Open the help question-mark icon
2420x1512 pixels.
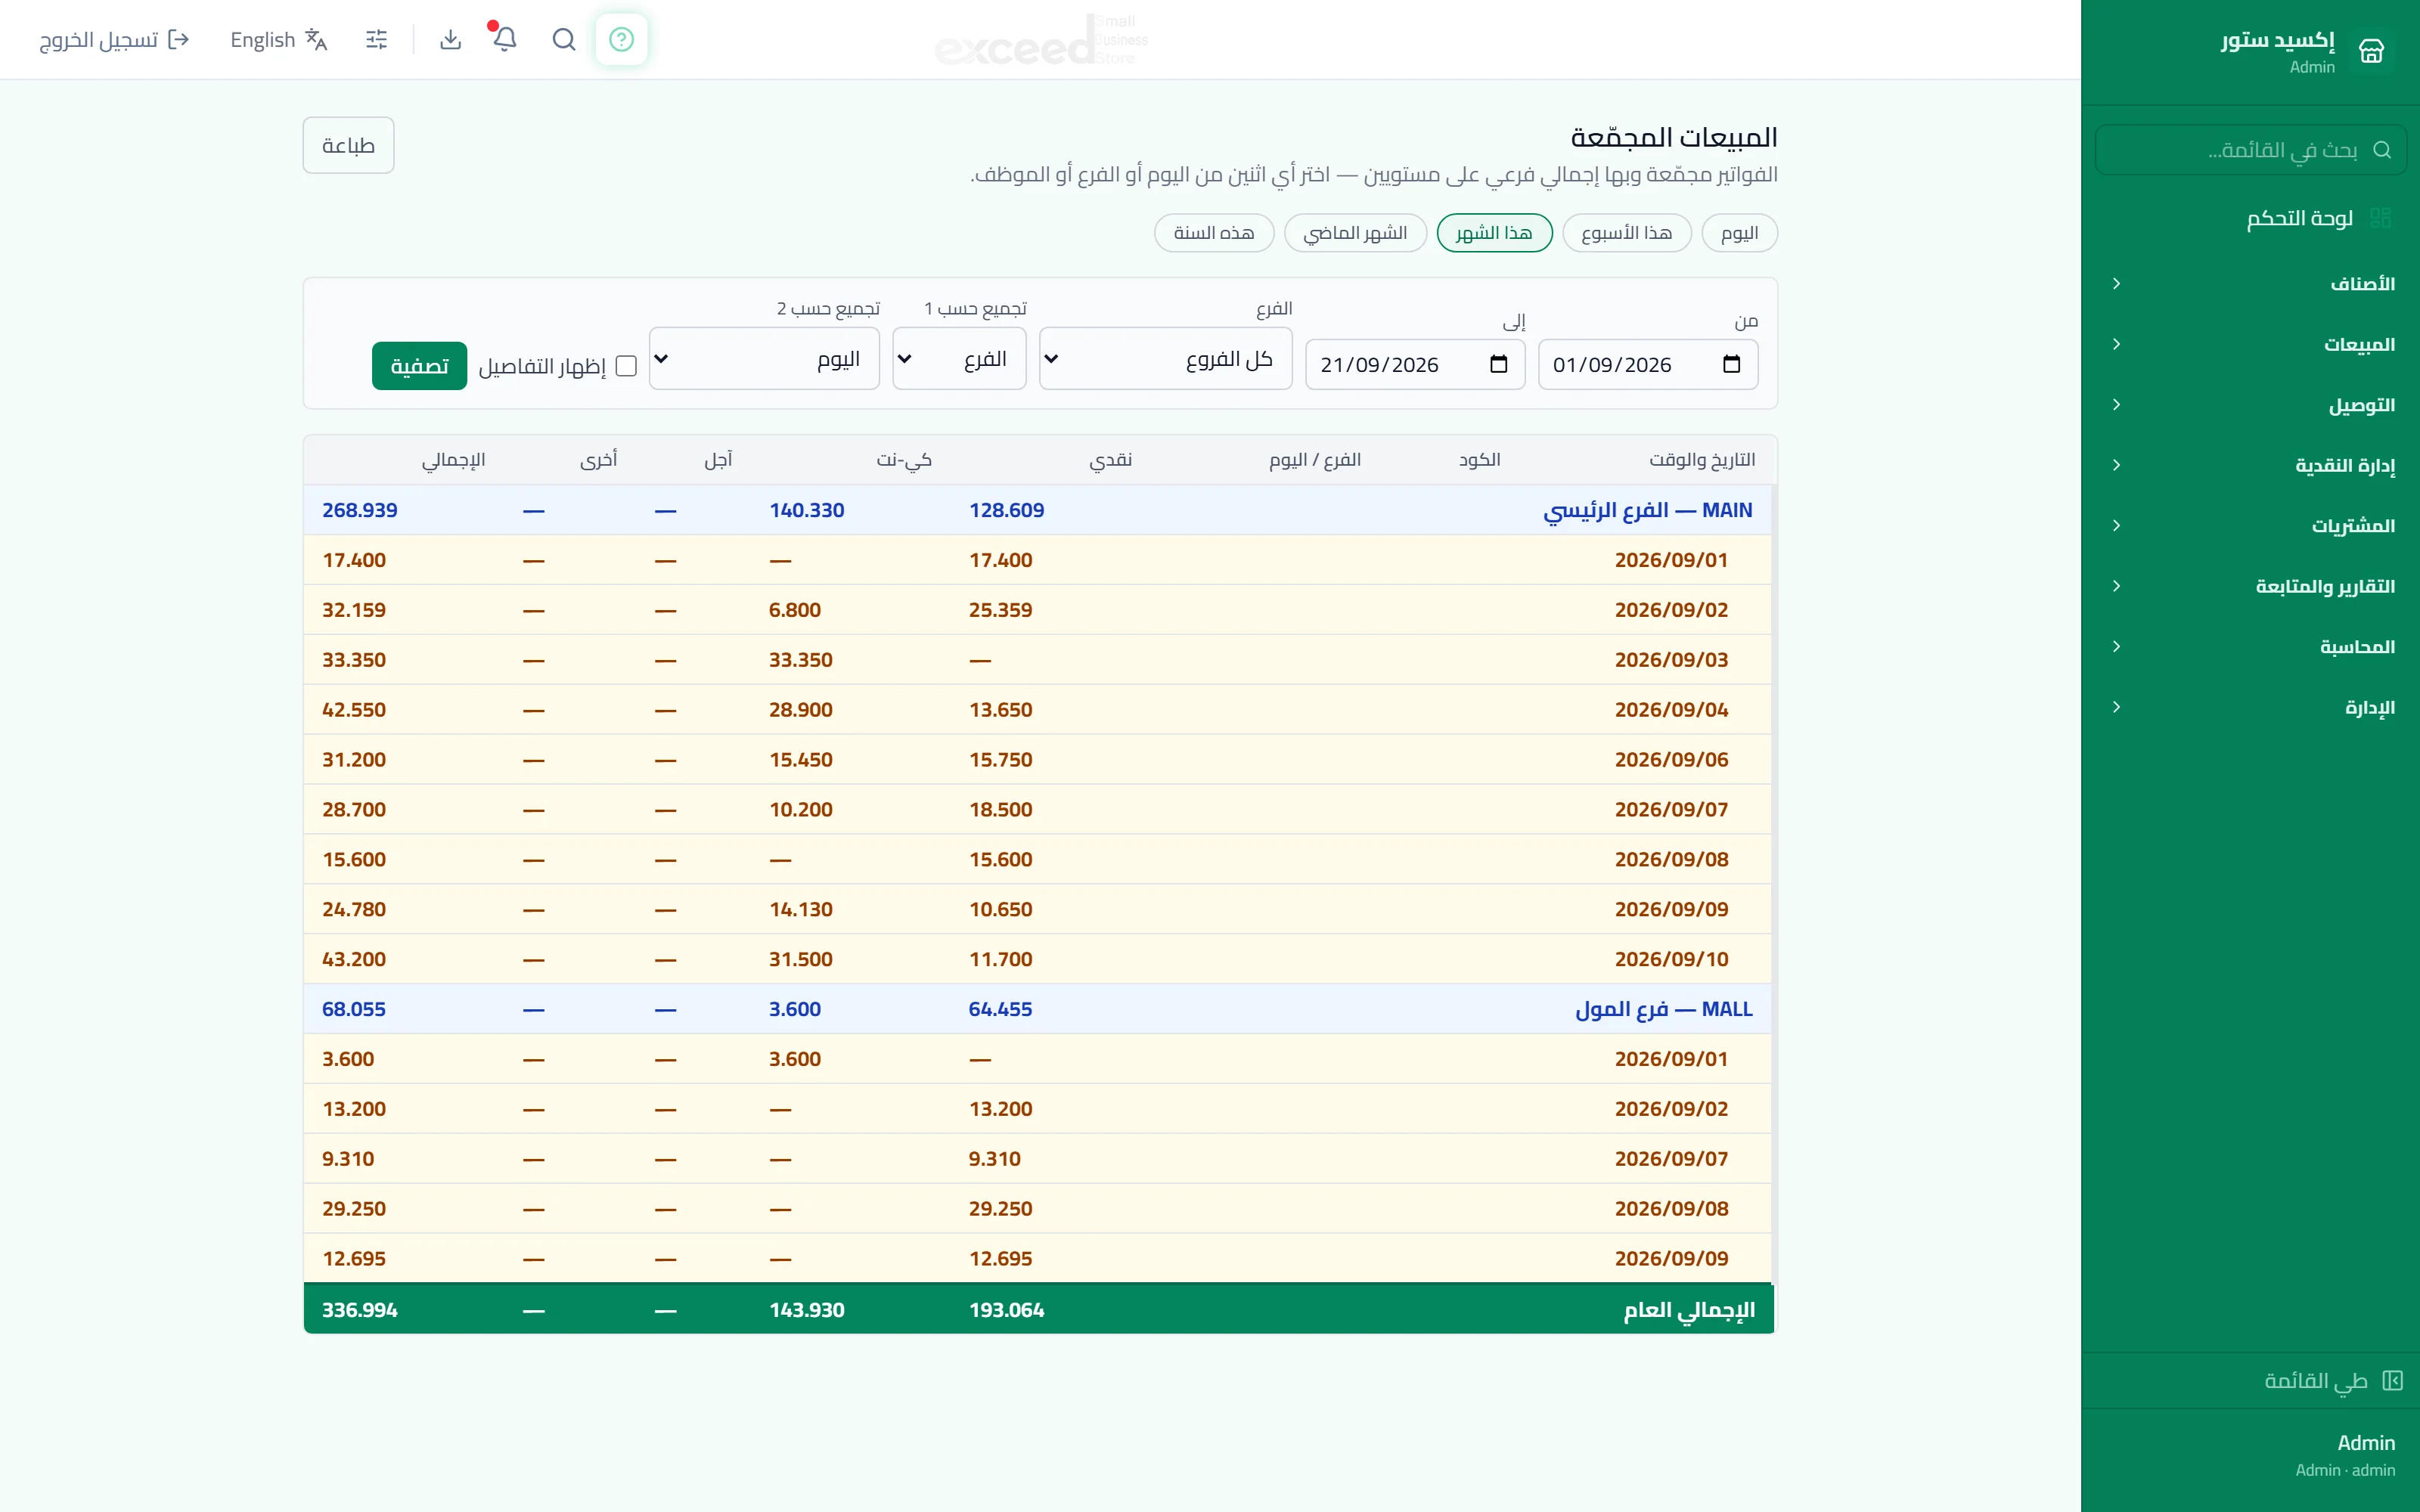(x=621, y=39)
